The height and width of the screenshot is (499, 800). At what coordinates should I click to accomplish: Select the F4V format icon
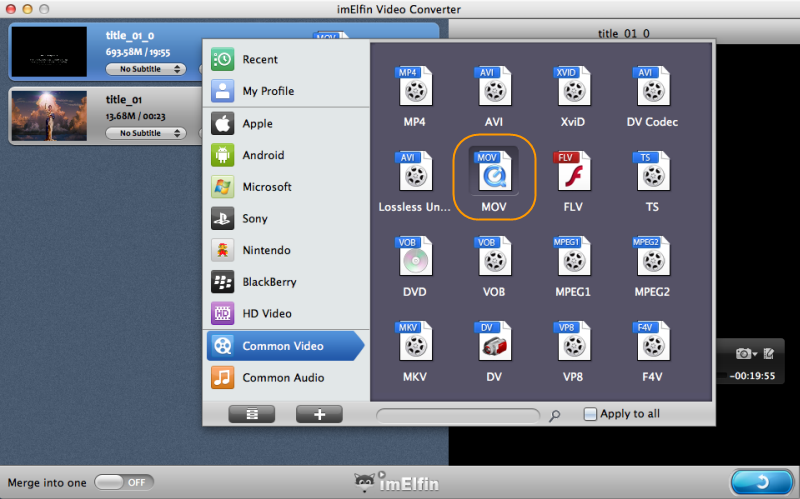tap(652, 342)
